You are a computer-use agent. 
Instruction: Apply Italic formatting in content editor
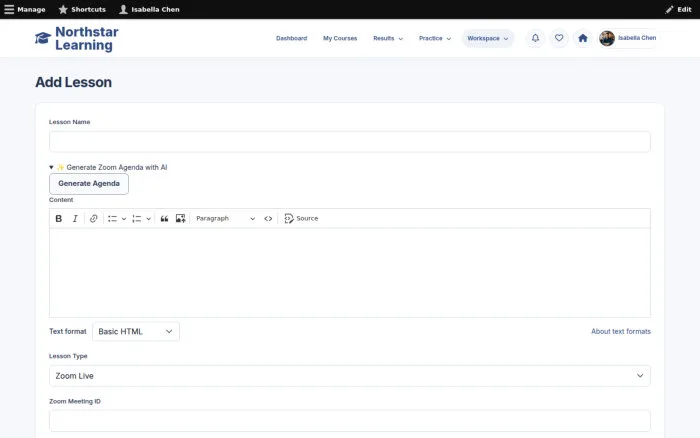coord(75,218)
